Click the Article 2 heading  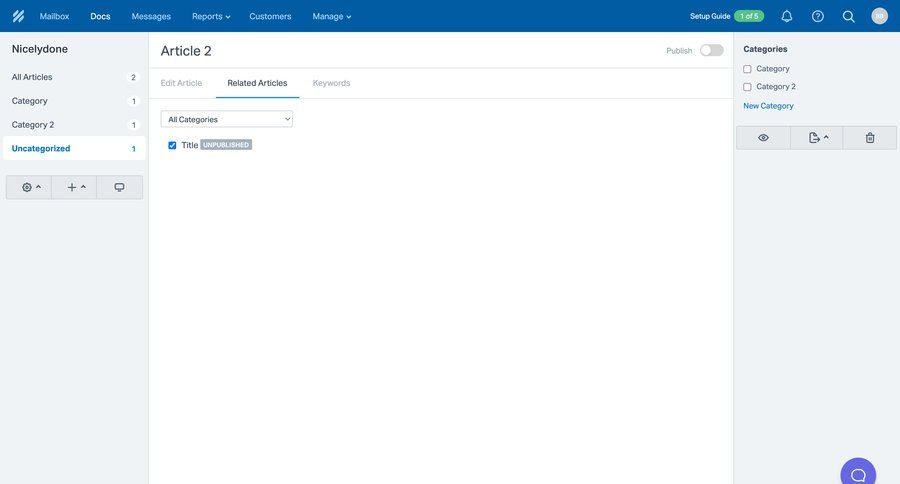coord(186,51)
